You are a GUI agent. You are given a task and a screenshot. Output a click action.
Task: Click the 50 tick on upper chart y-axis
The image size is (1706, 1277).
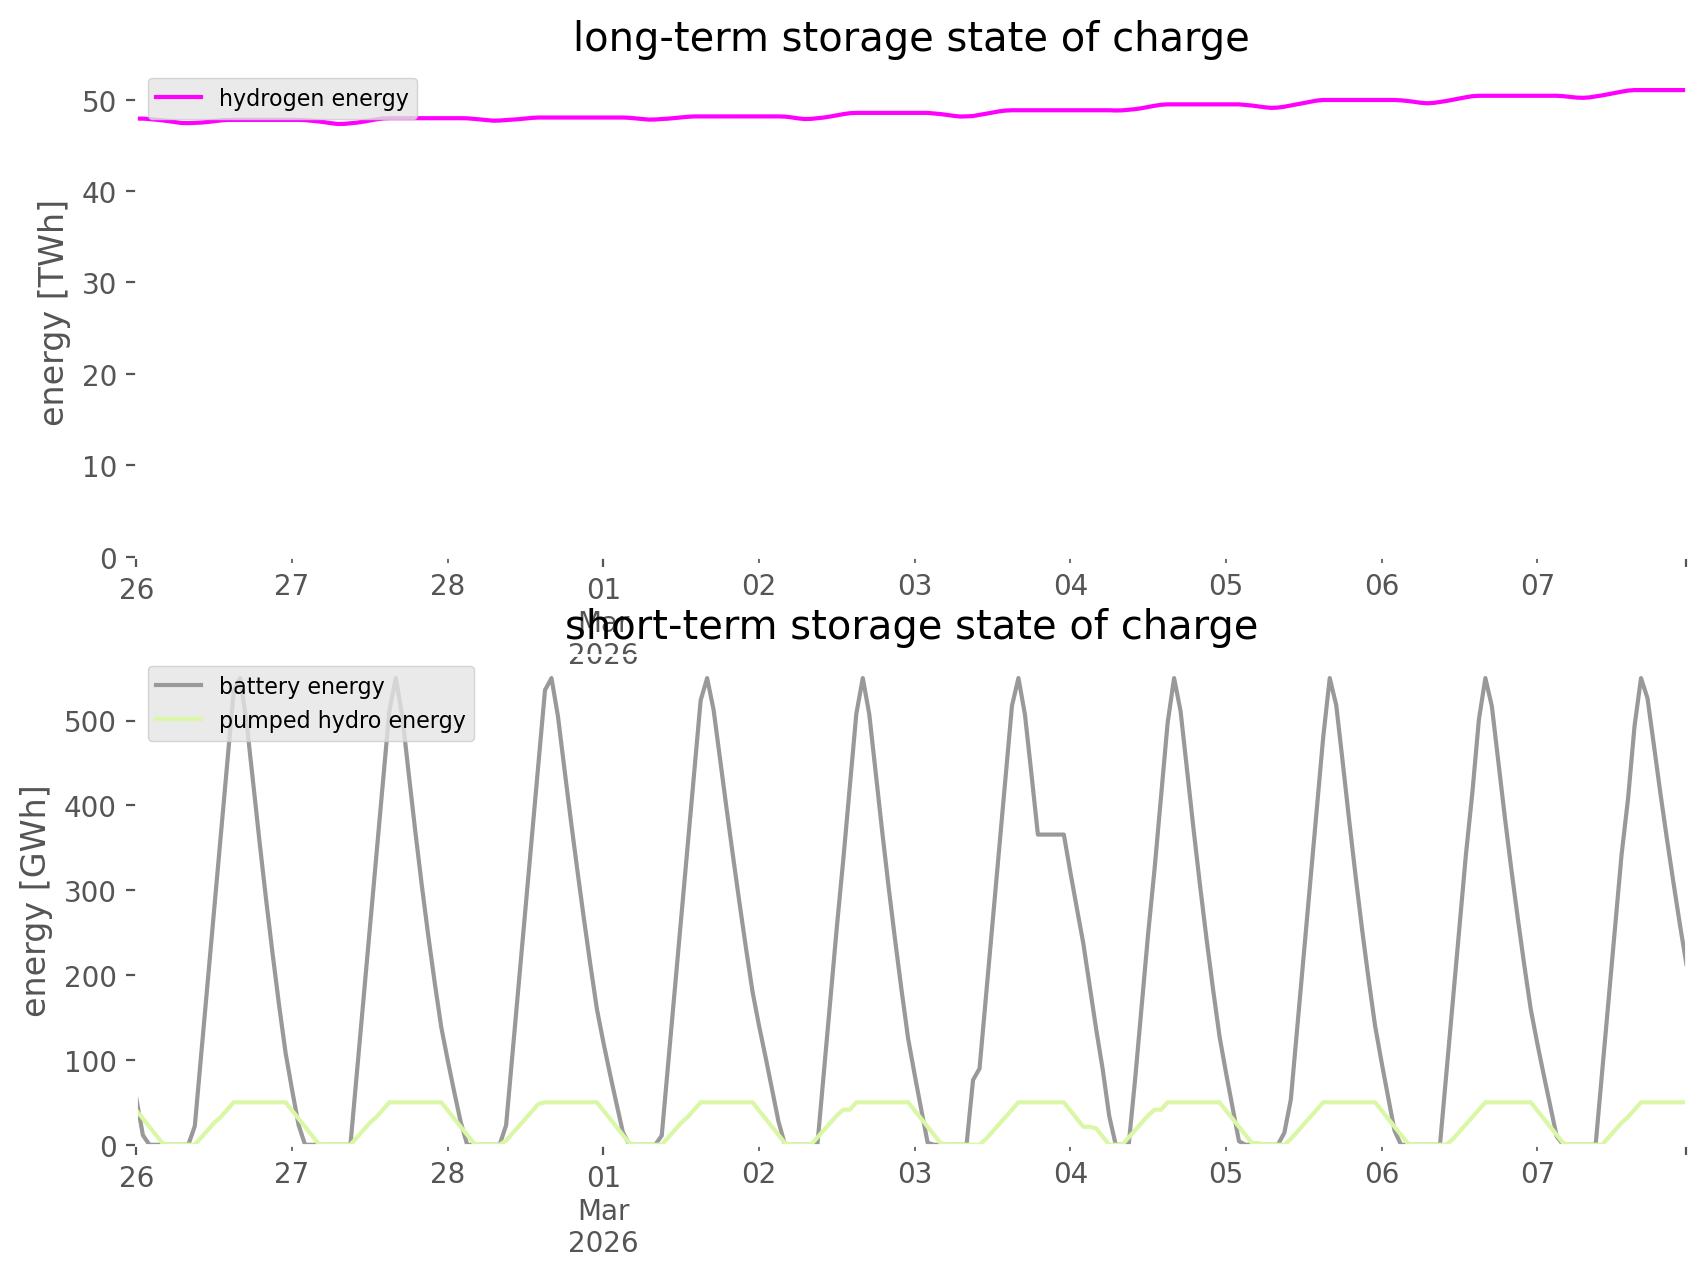click(100, 101)
